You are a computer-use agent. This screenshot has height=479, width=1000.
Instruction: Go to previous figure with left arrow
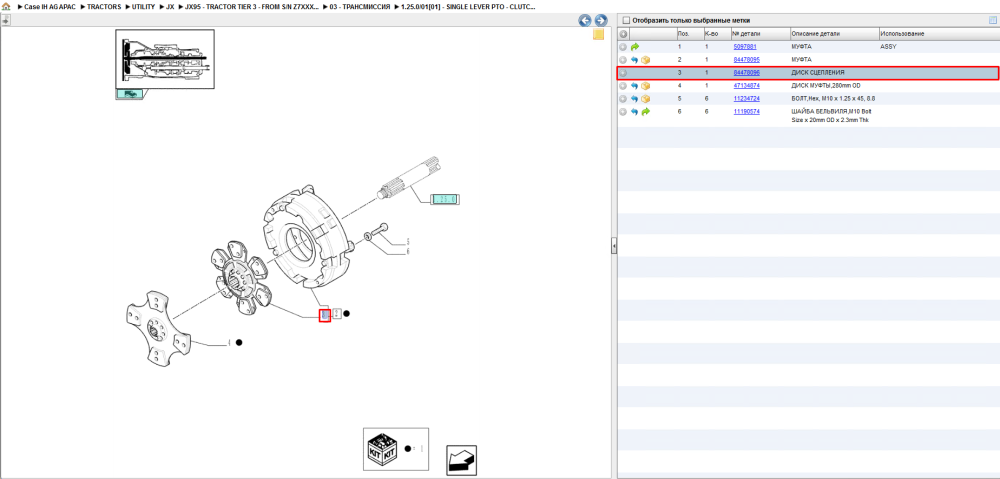click(x=585, y=20)
